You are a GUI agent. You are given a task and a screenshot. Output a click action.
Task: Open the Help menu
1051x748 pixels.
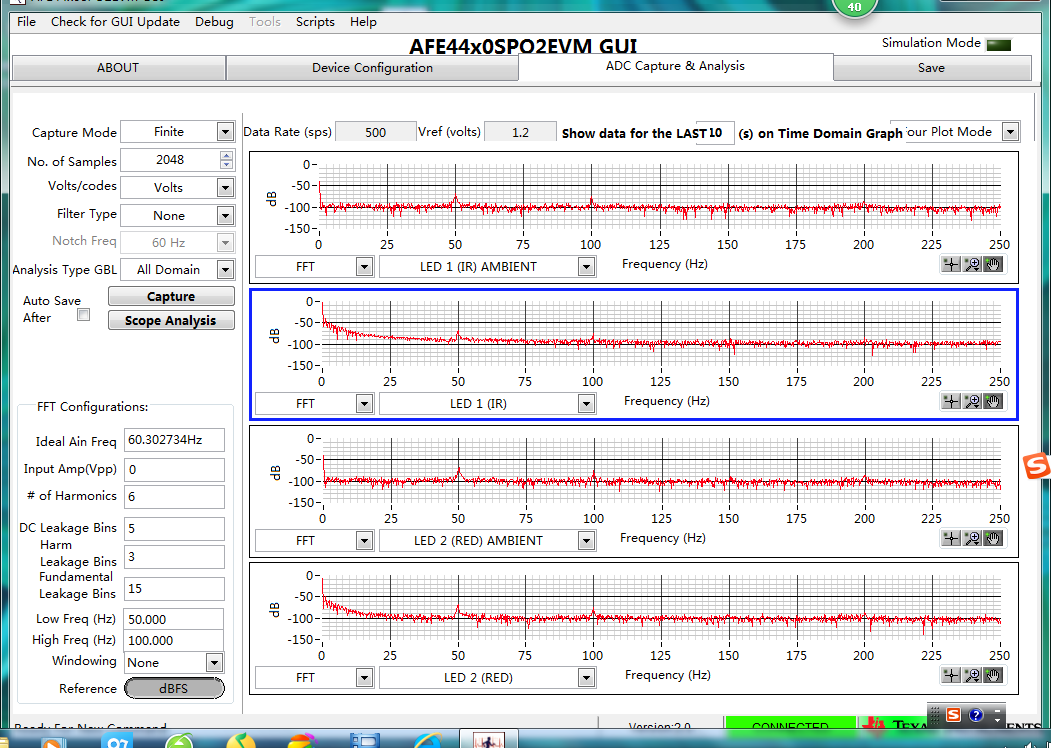363,21
